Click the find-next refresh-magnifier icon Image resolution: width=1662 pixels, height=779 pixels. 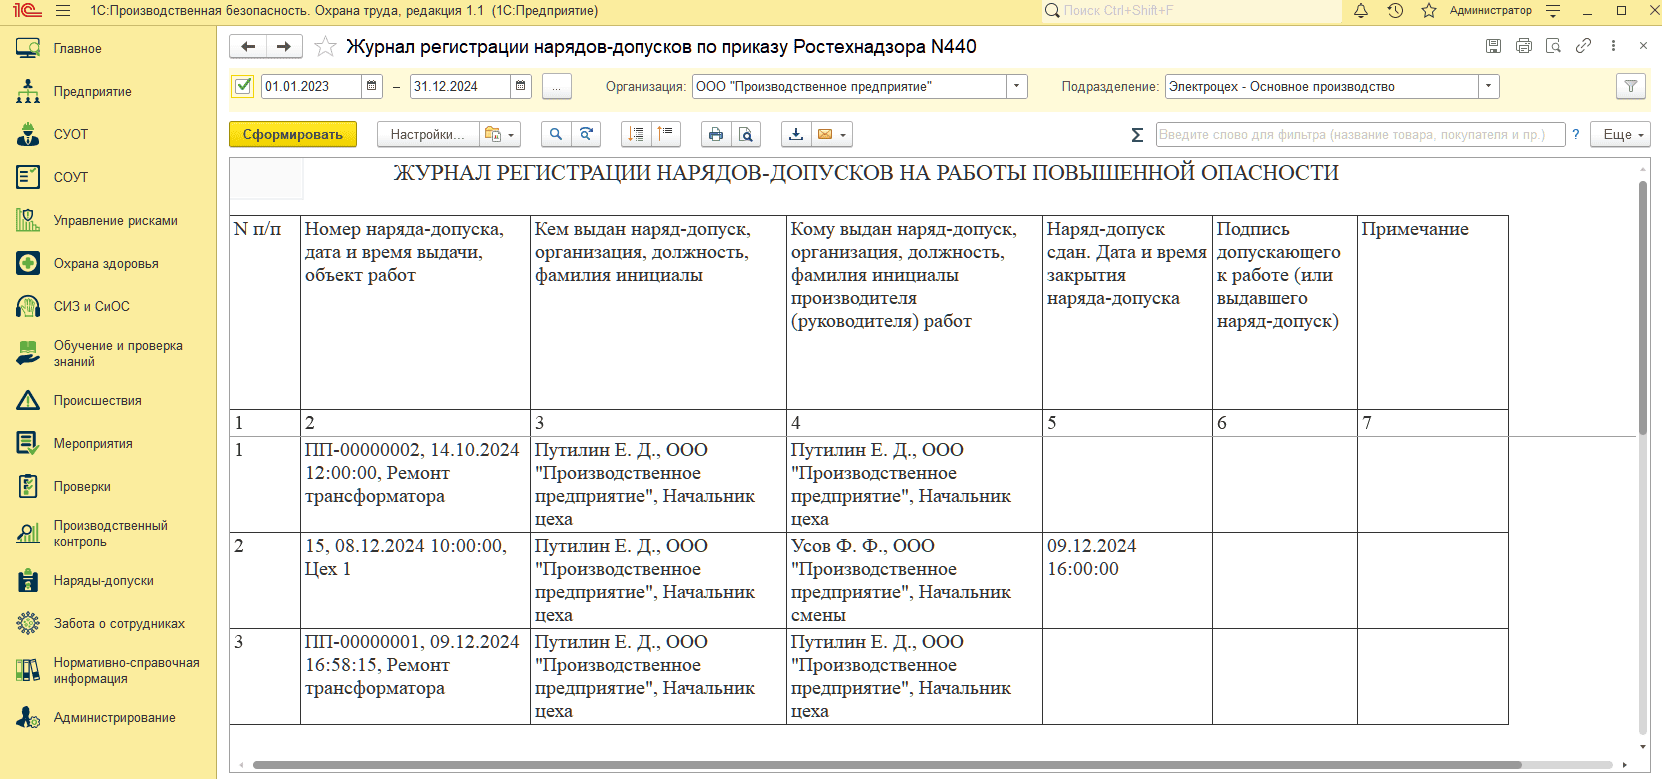(x=586, y=134)
